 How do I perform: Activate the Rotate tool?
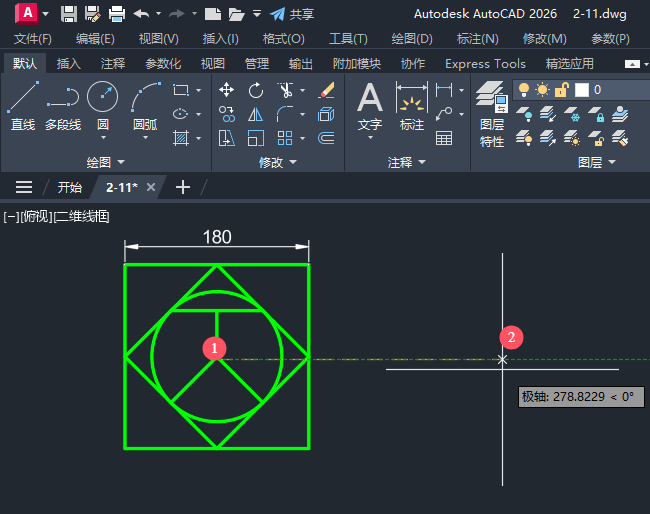click(256, 90)
